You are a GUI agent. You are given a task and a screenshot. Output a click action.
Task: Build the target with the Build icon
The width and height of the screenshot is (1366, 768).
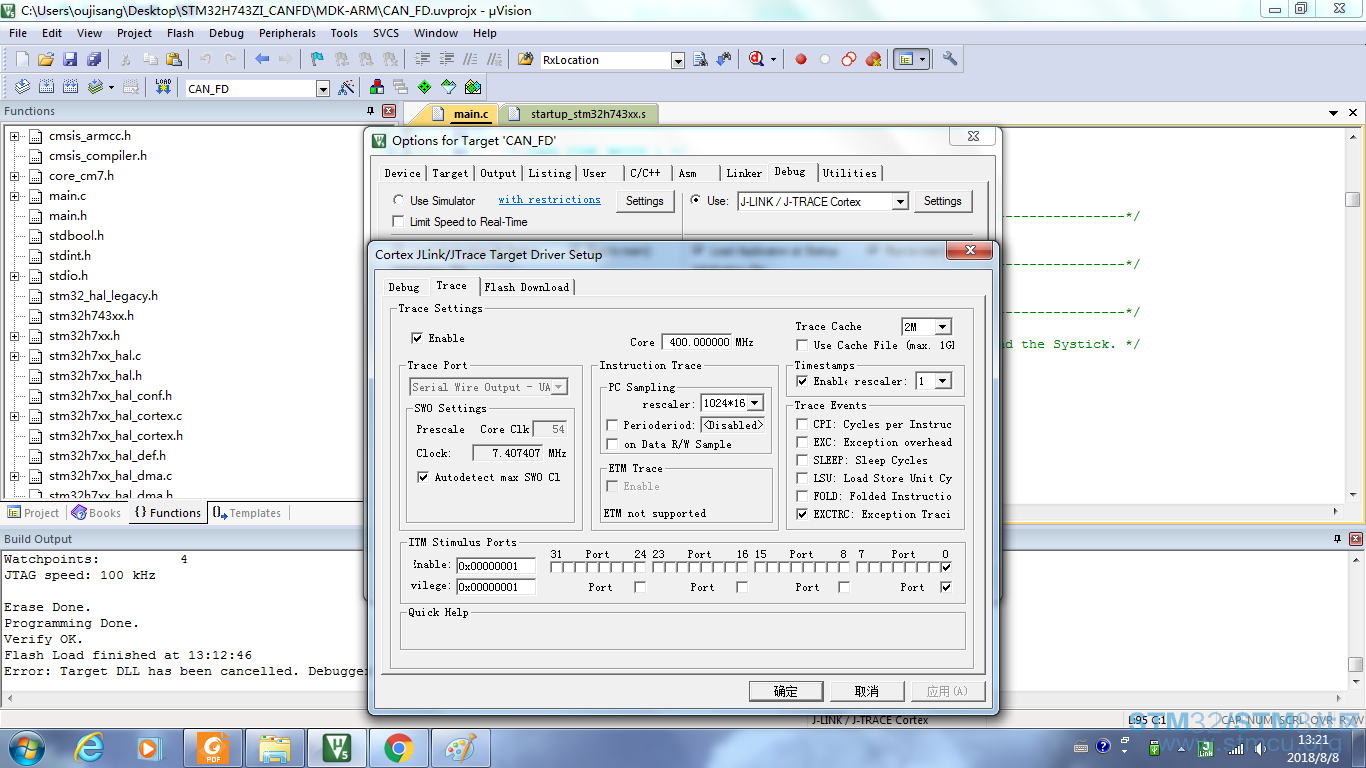46,88
